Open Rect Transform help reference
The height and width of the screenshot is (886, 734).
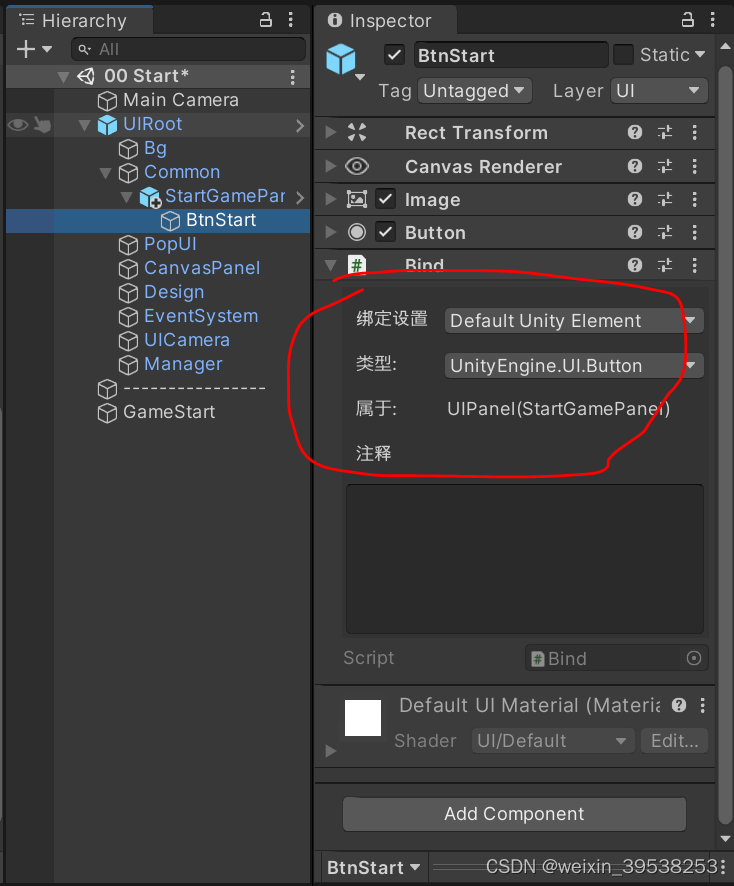tap(635, 132)
